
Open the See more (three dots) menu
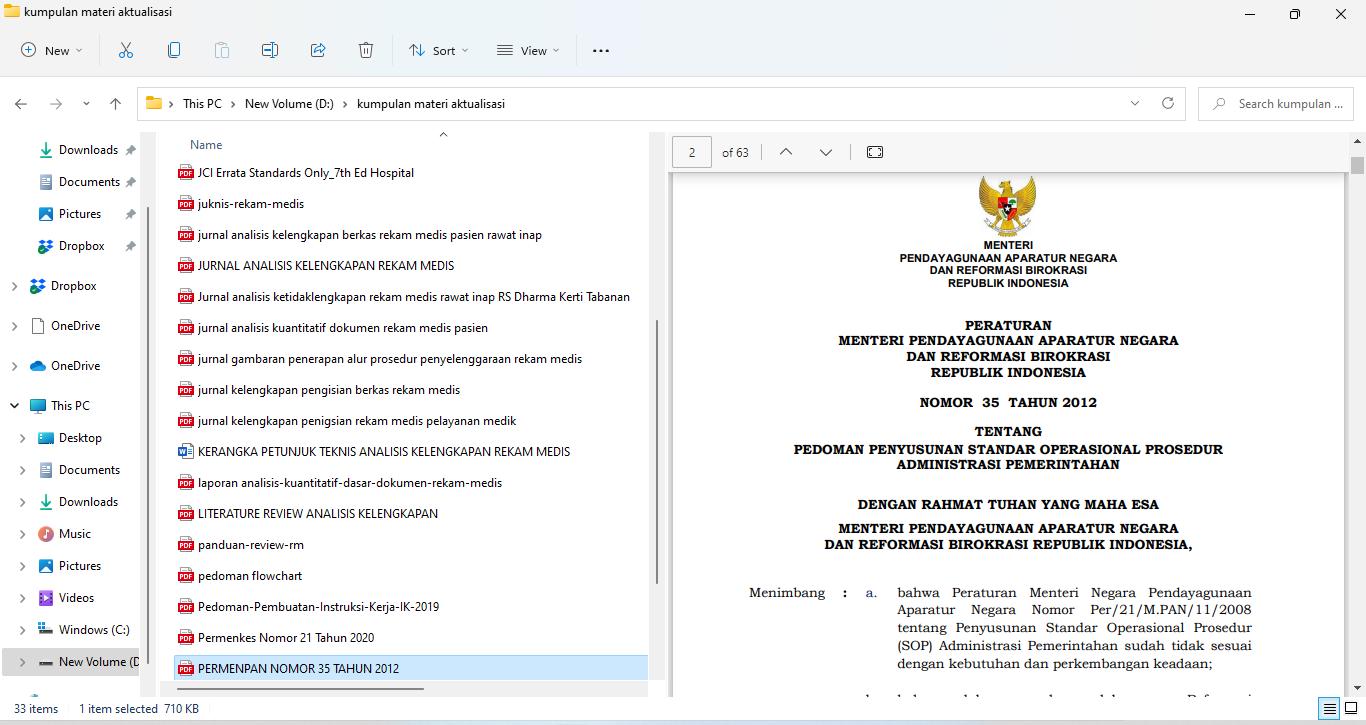coord(601,51)
